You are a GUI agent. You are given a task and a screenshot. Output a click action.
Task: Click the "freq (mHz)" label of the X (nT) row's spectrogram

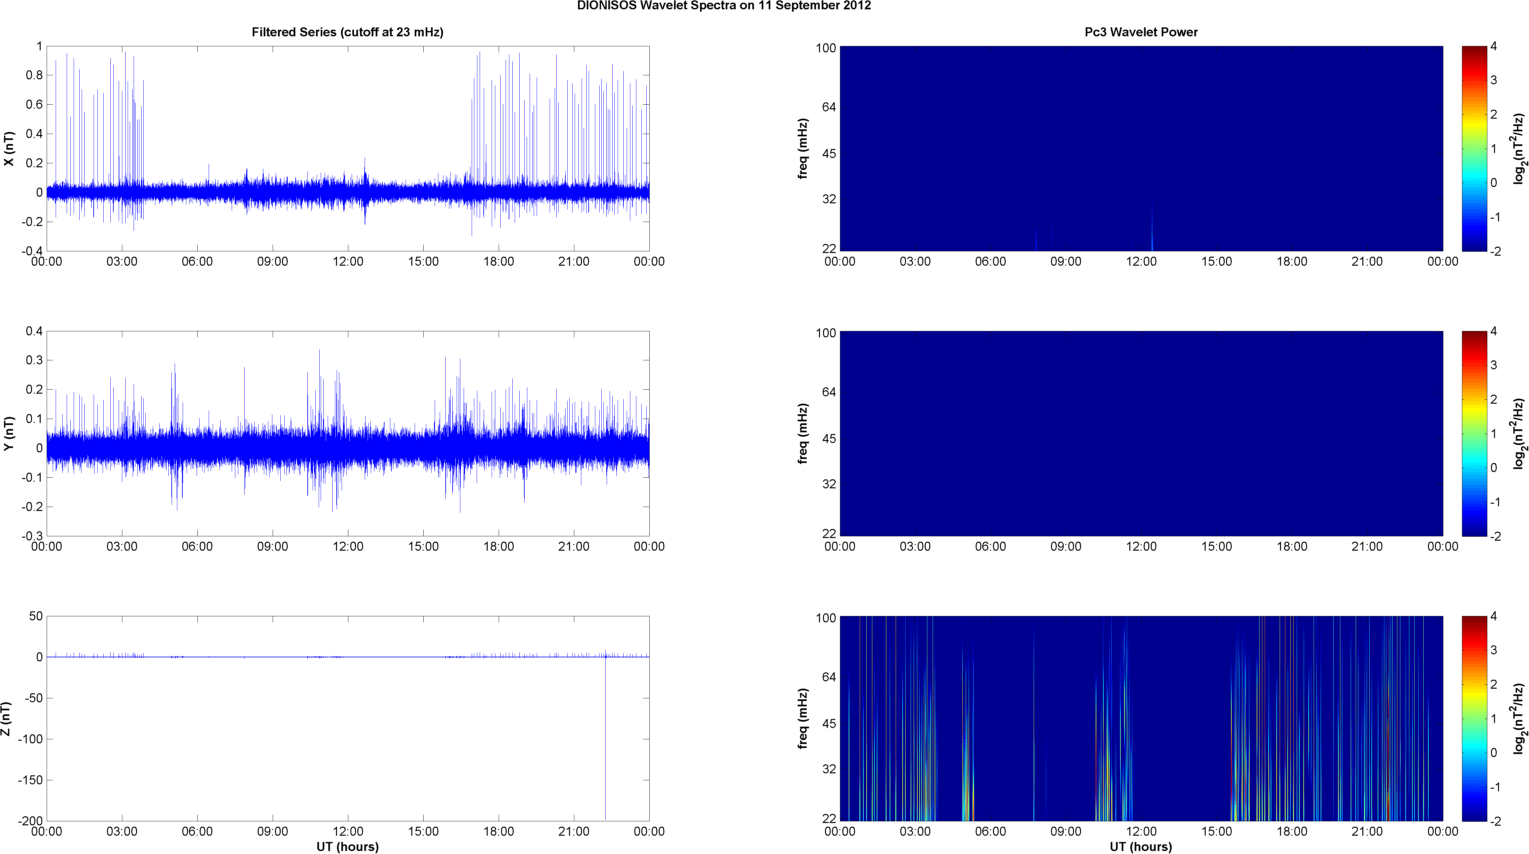click(x=803, y=149)
